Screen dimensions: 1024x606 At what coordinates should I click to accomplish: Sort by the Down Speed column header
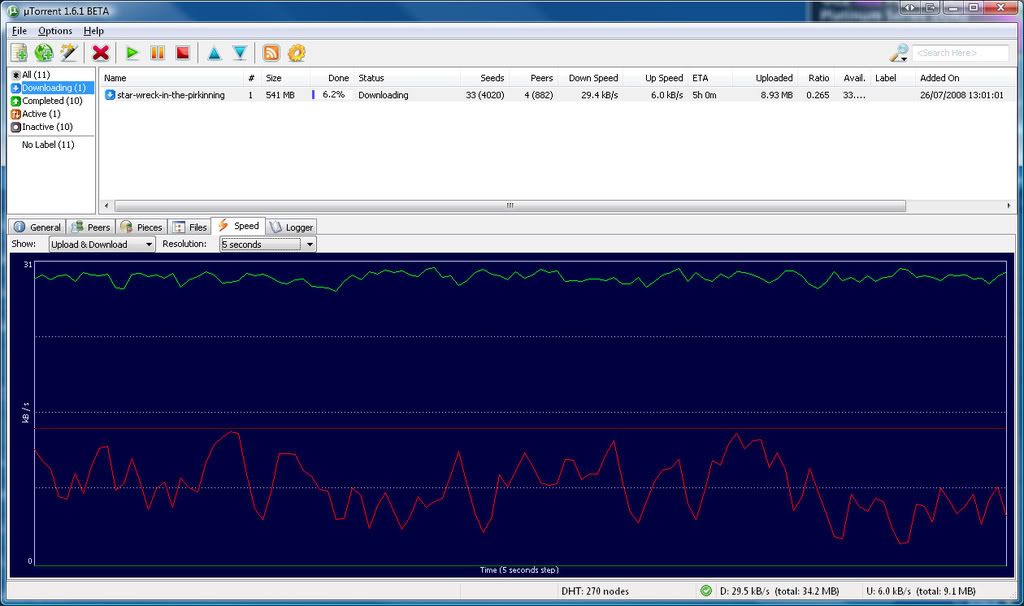[593, 78]
